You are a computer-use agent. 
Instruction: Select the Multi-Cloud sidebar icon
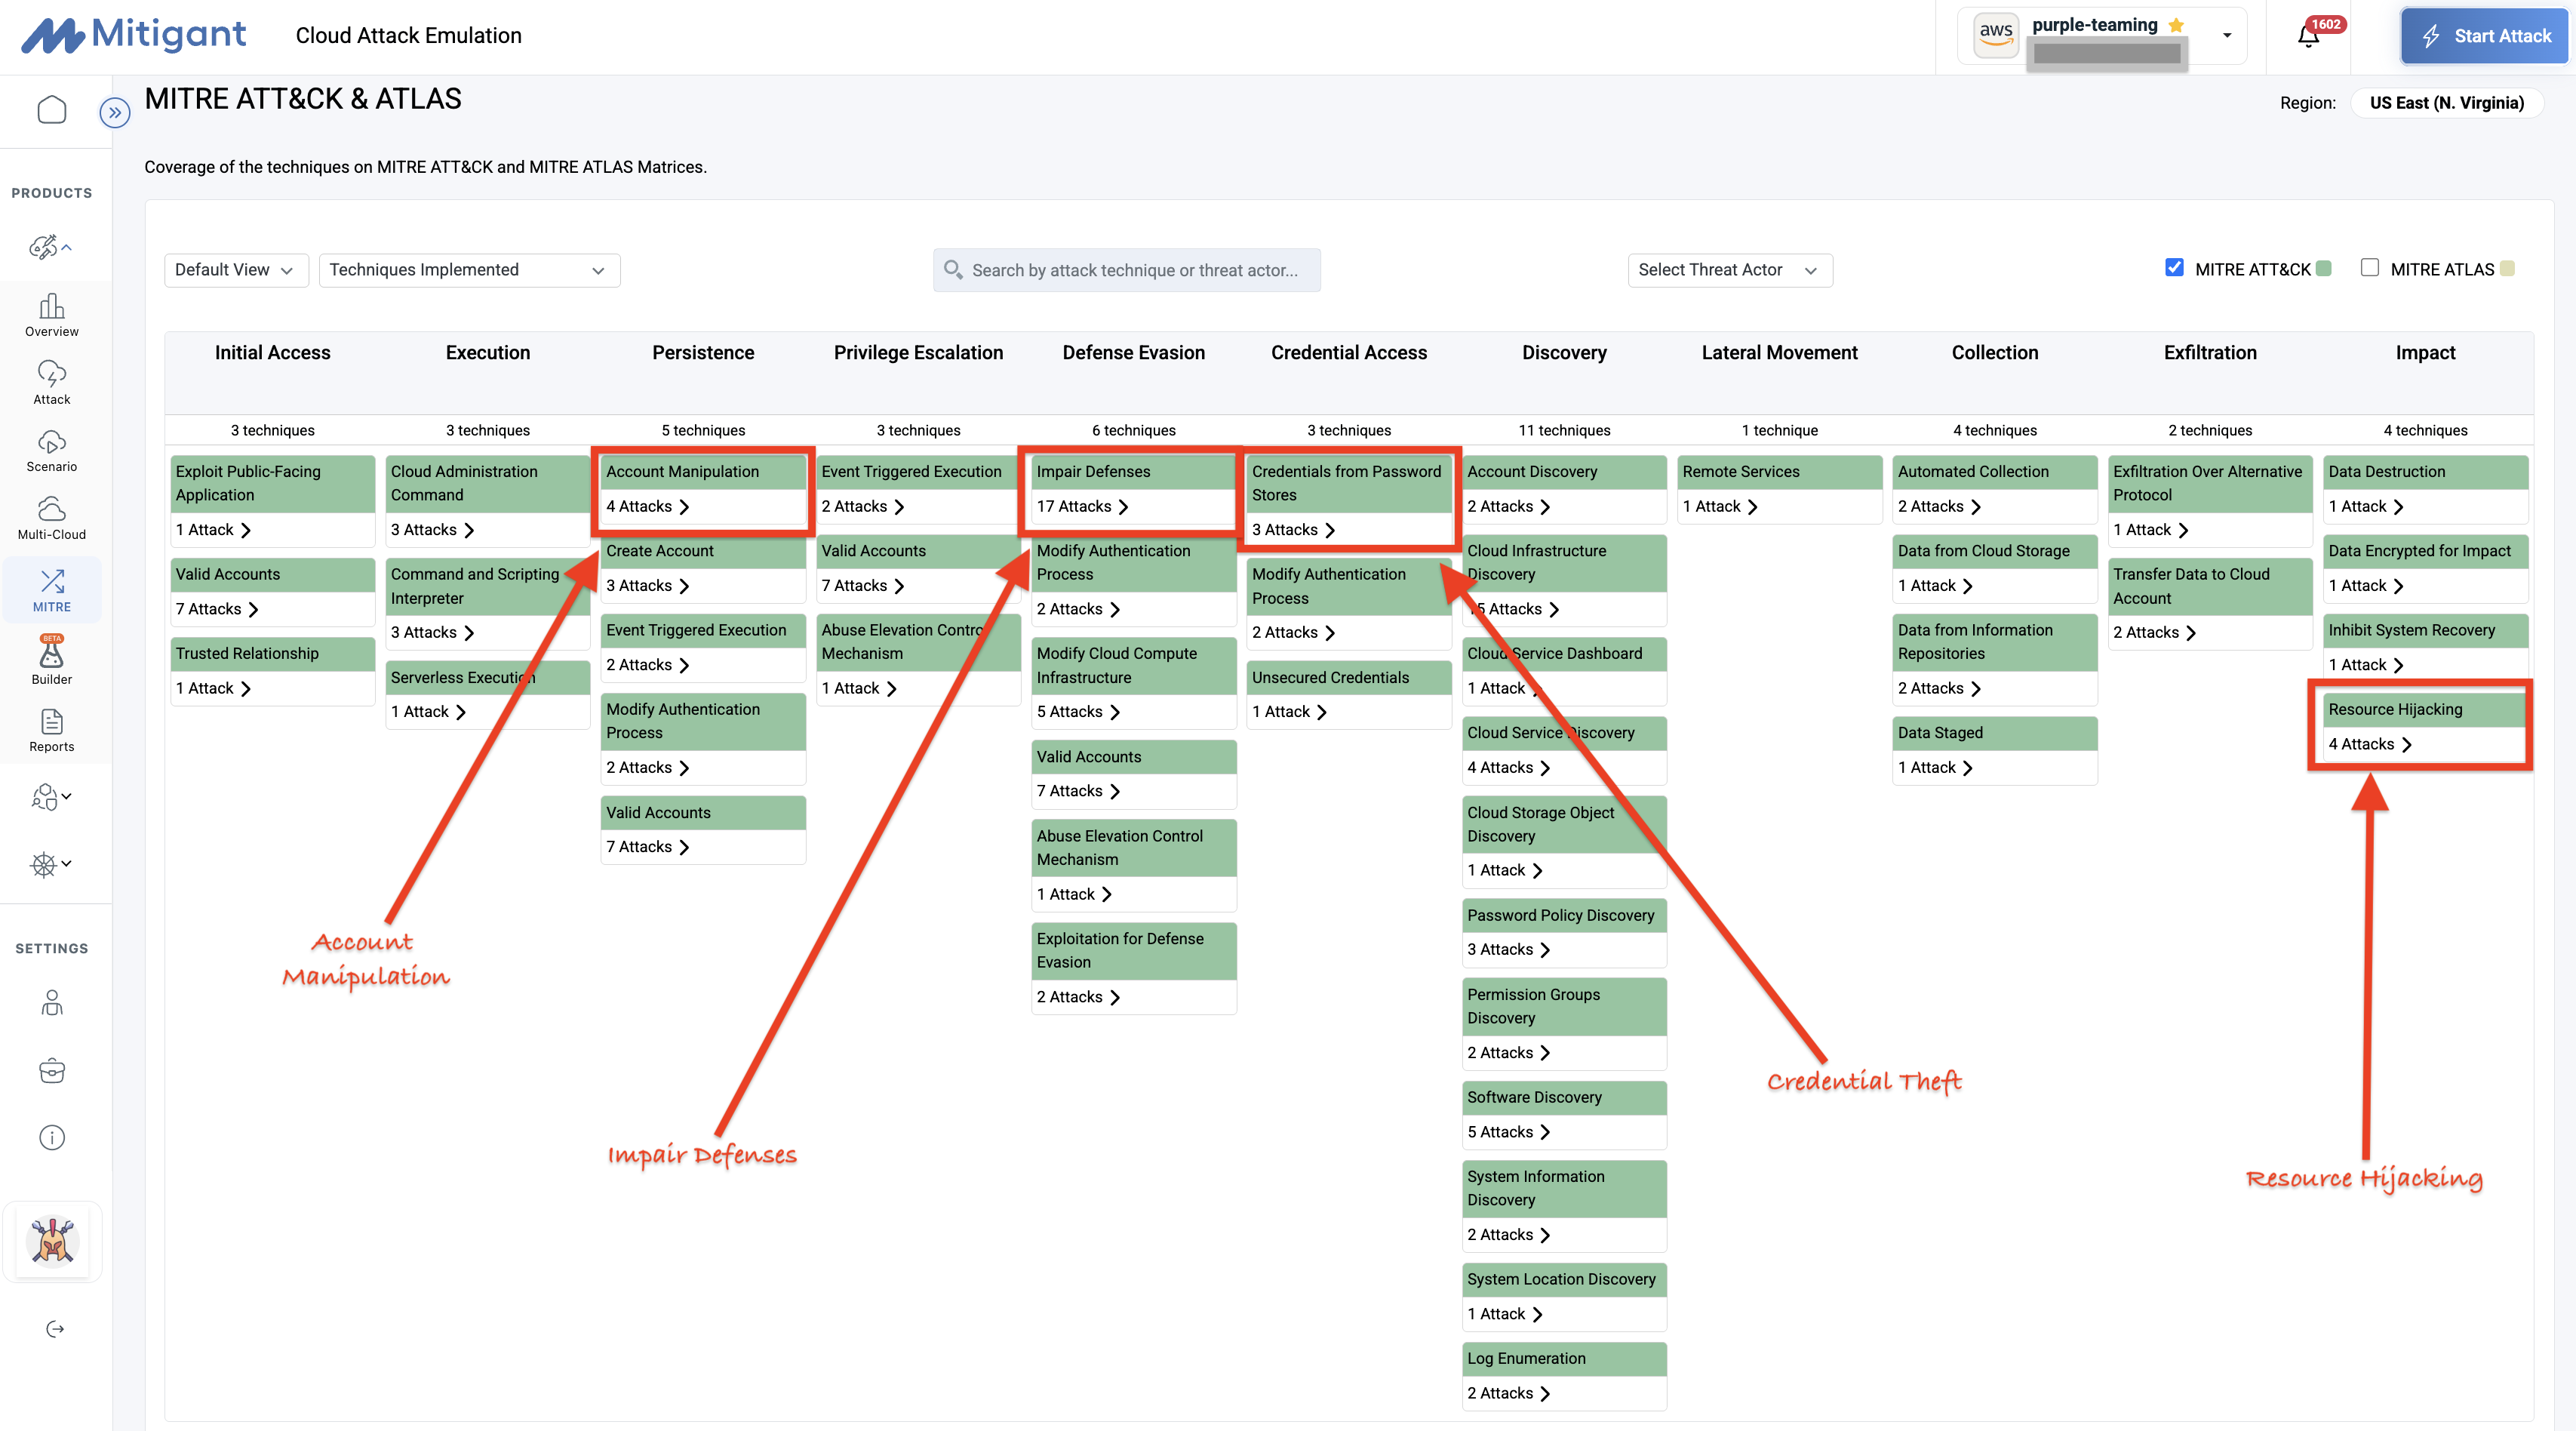51,517
